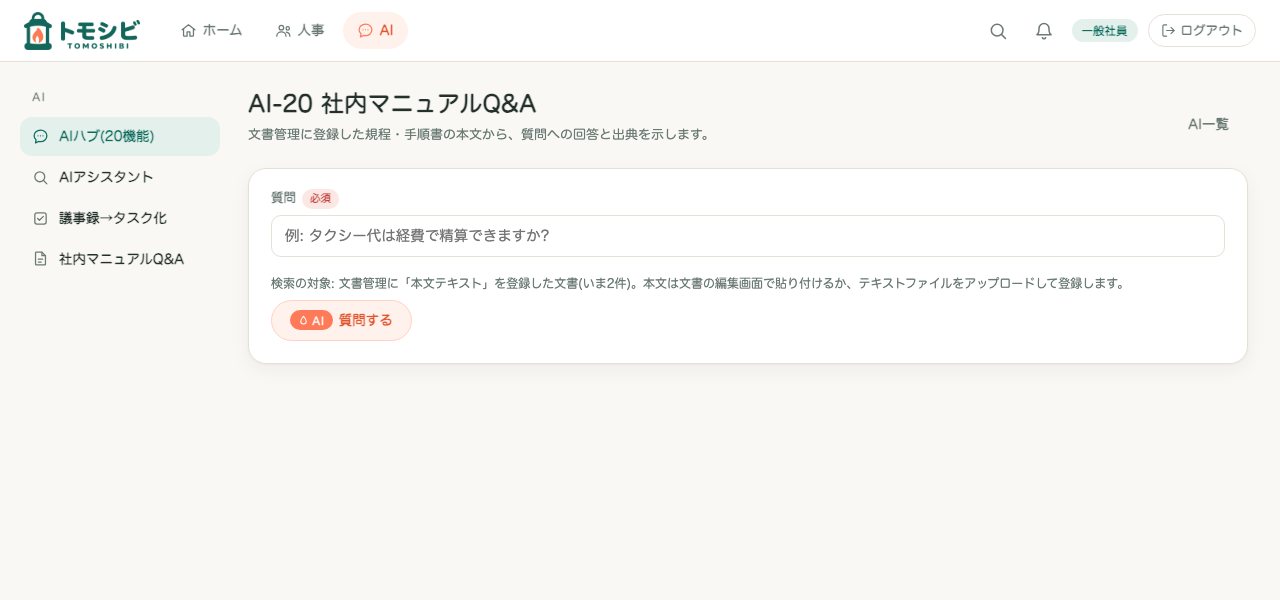Click the AI一覧 link
Screen dimensions: 1280x600
(1208, 124)
